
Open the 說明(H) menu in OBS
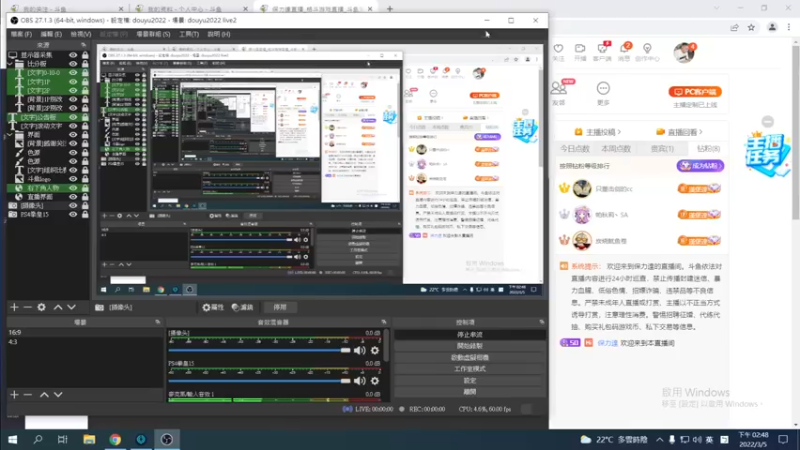pos(218,34)
